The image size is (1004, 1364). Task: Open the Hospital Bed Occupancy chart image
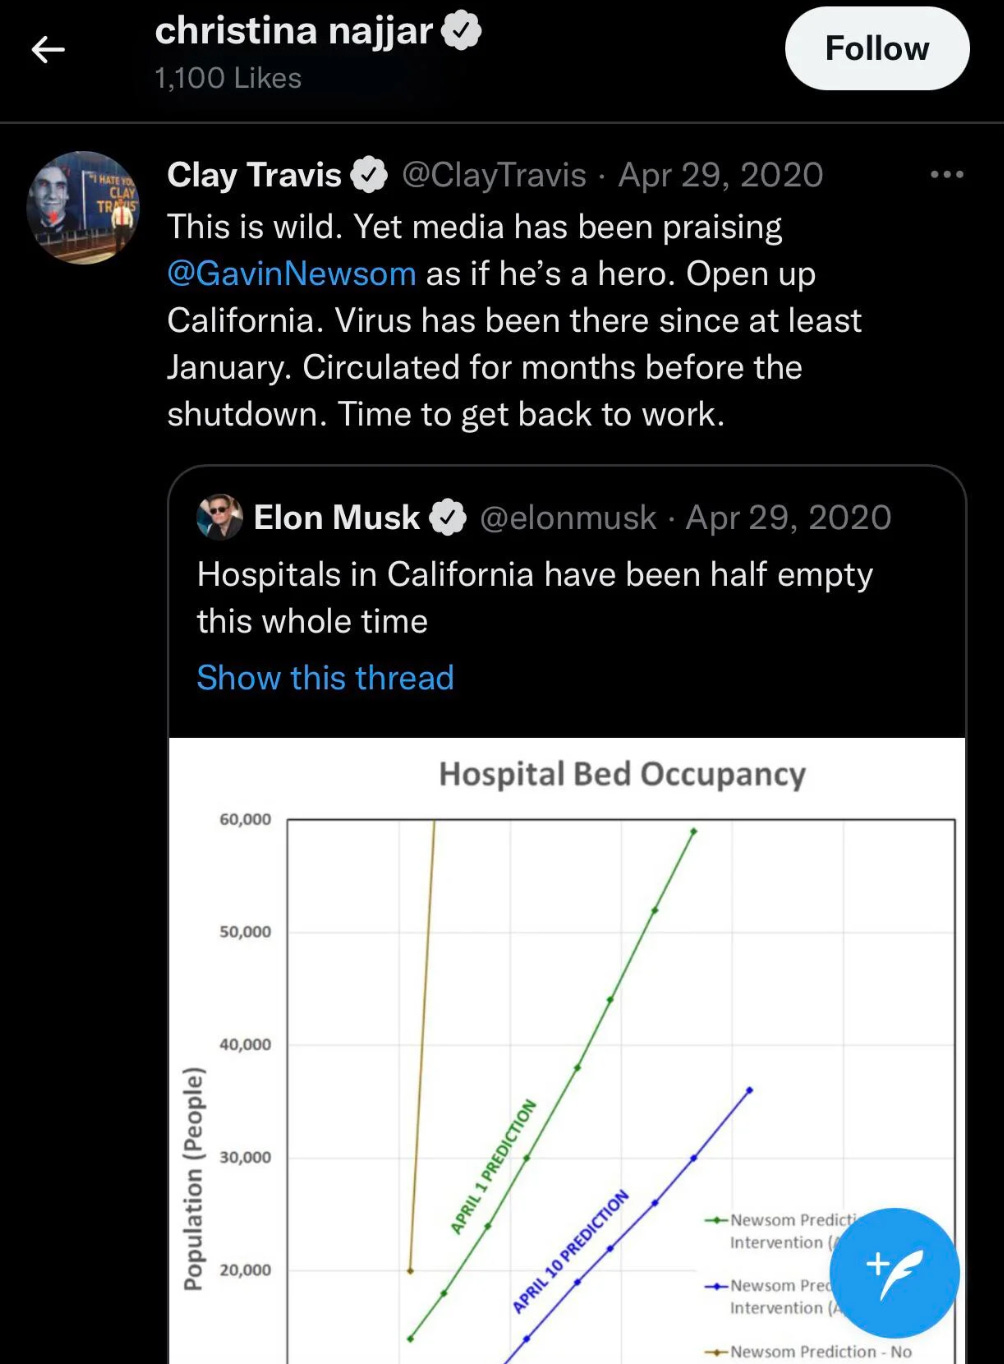(x=567, y=1051)
